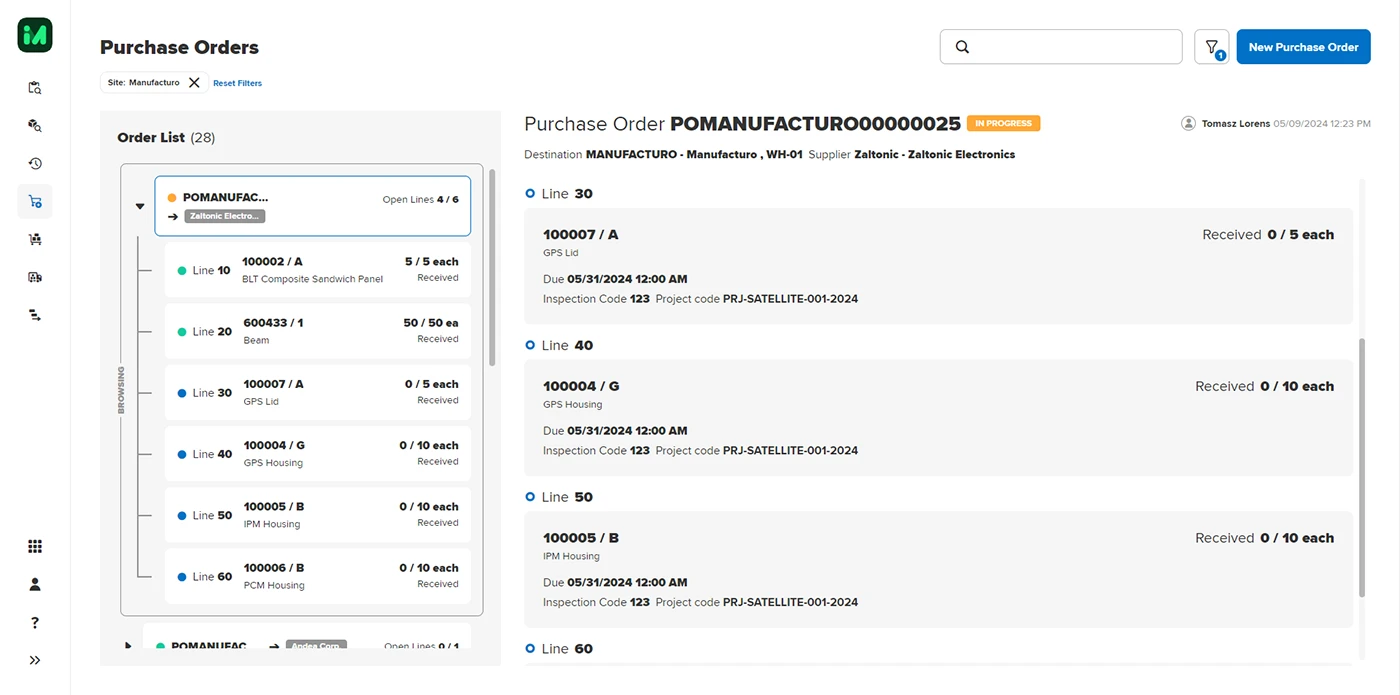This screenshot has width=1400, height=695.
Task: Click the purchase order search field
Action: (1070, 47)
